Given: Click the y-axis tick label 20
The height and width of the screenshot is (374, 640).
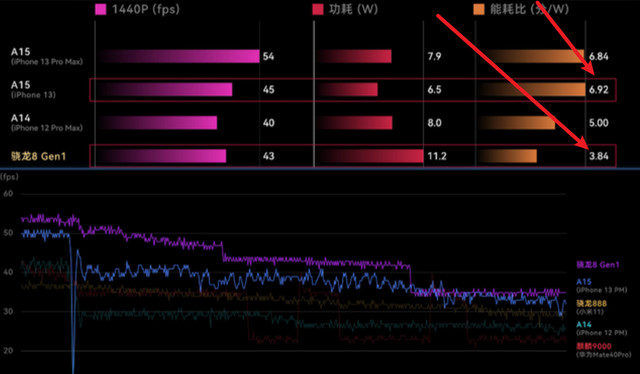Looking at the screenshot, I should click(8, 350).
